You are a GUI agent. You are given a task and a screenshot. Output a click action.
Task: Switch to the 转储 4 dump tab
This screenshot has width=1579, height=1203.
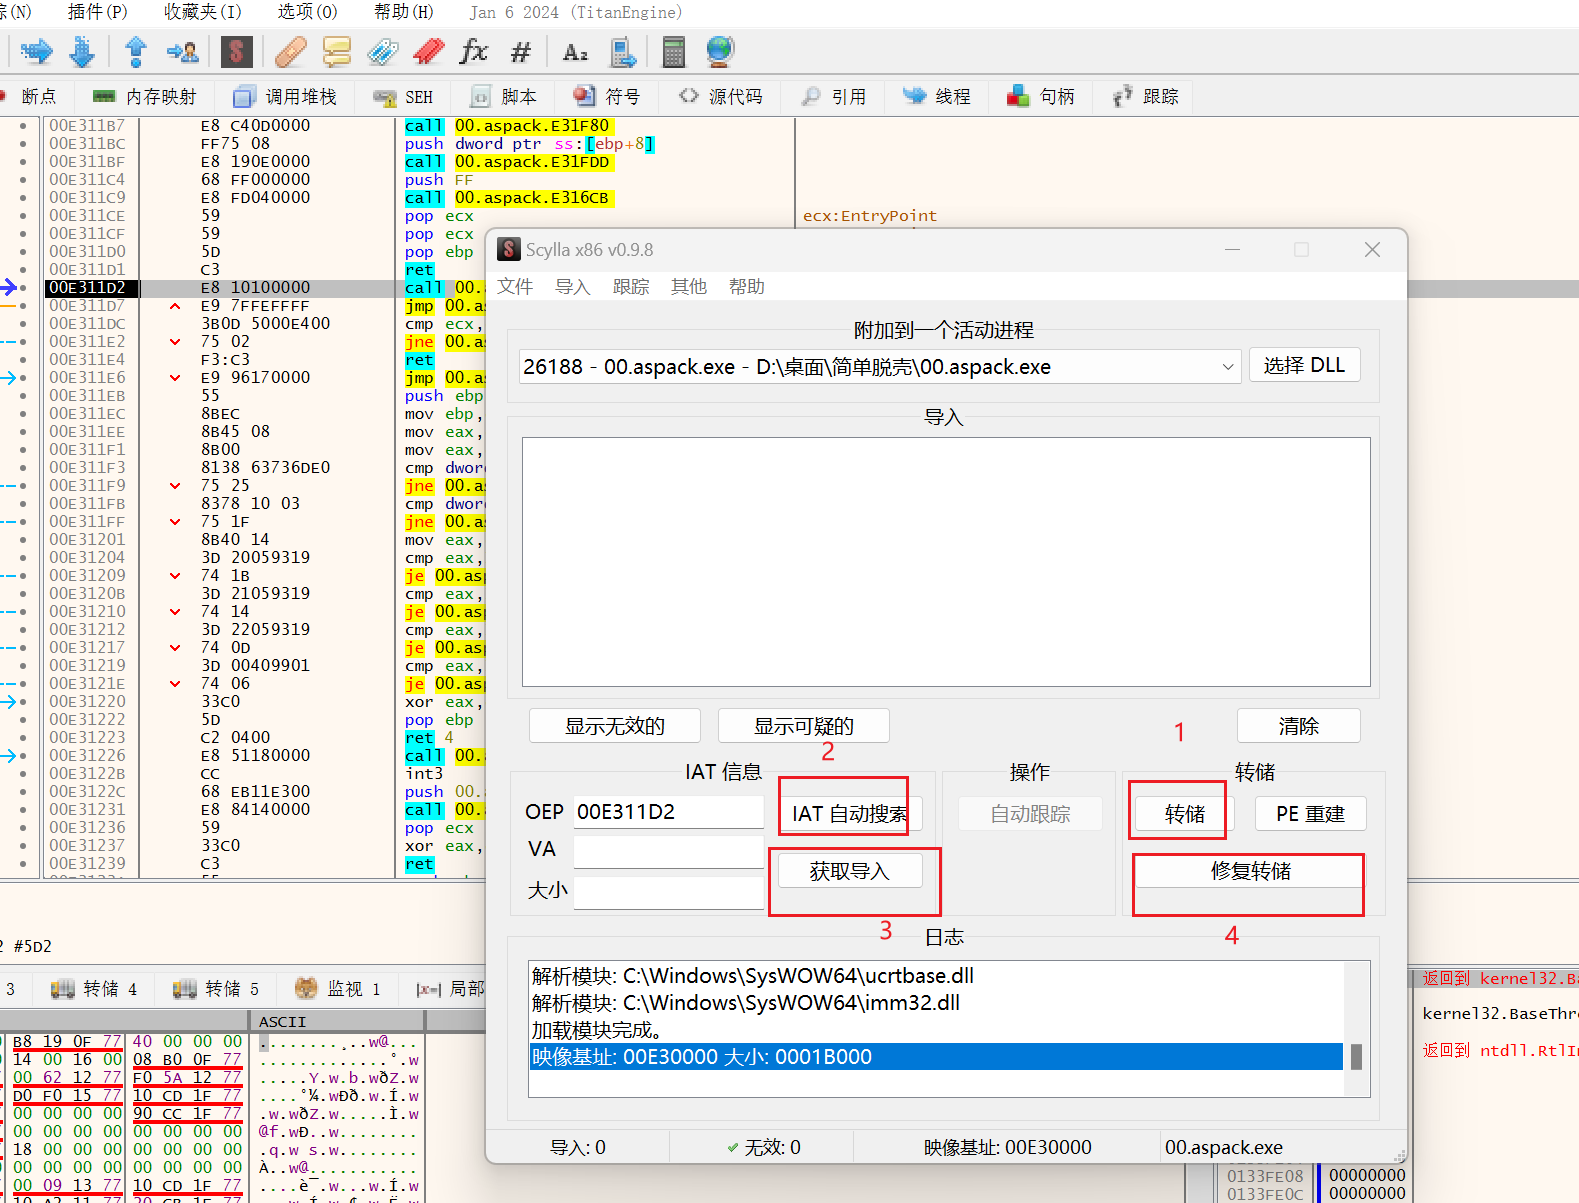94,989
